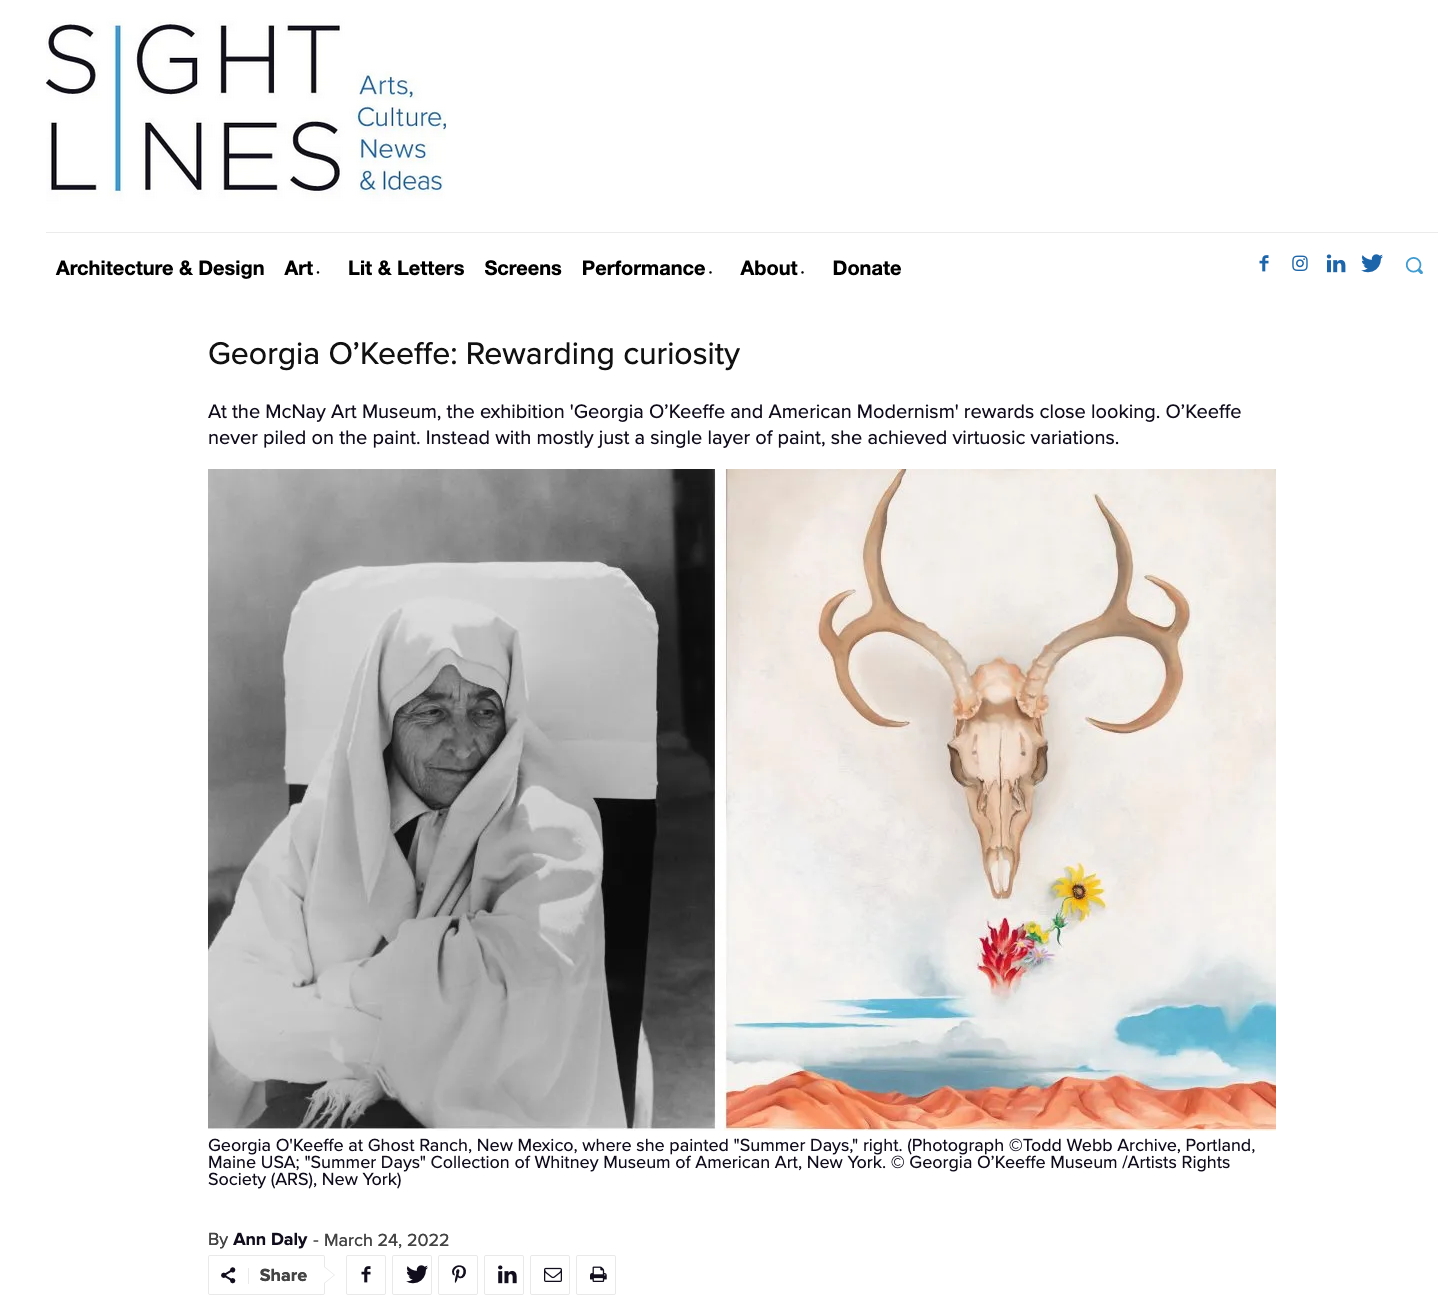Print article using printer icon
The image size is (1449, 1314).
tap(598, 1275)
